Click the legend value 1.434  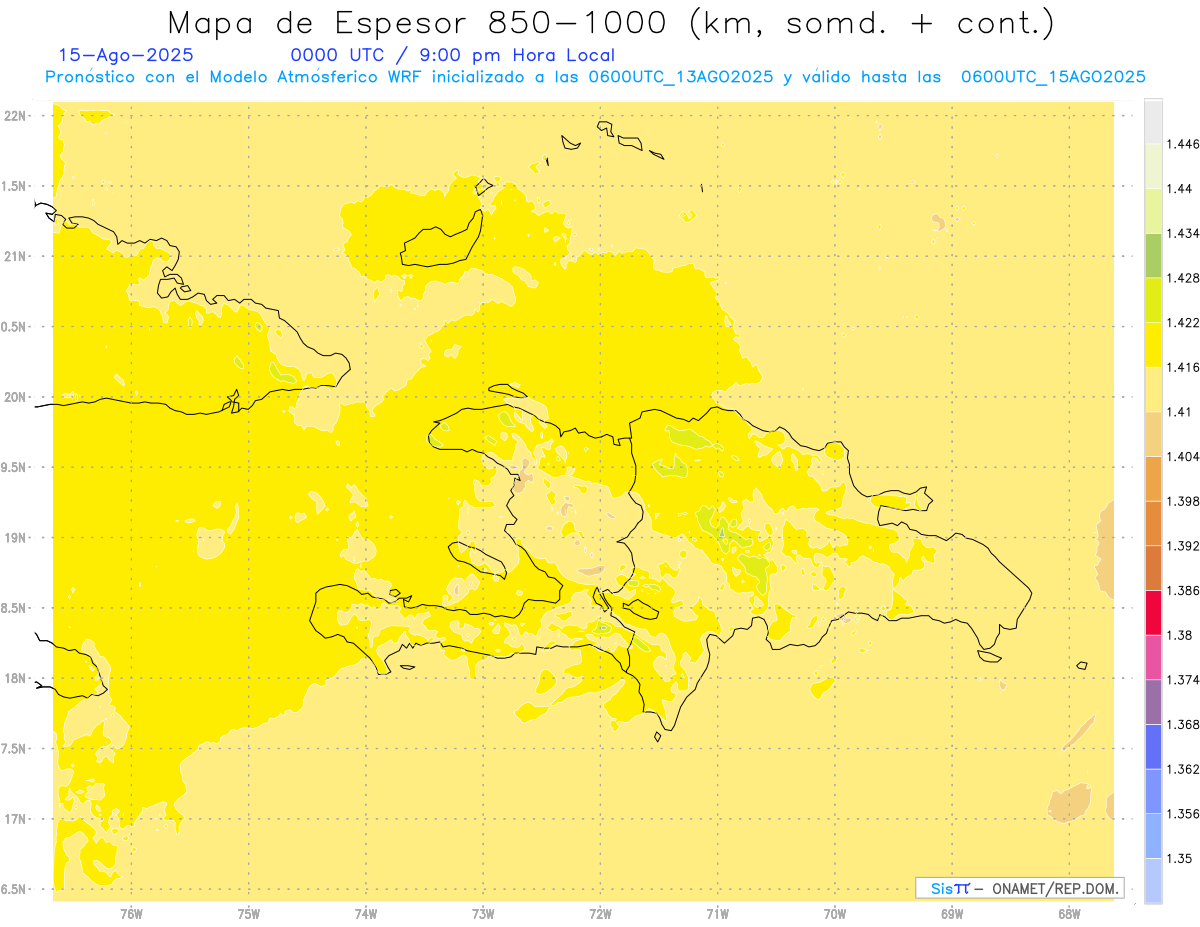(x=1182, y=233)
